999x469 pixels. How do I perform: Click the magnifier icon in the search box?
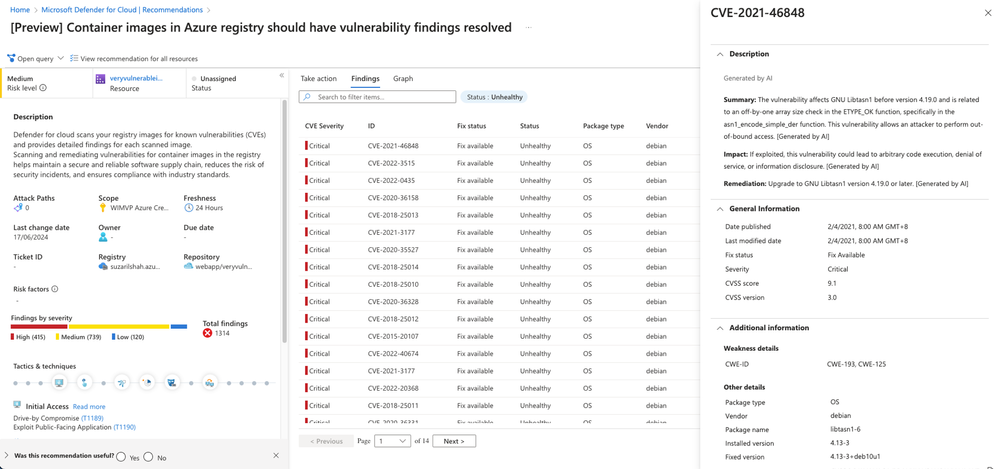308,97
